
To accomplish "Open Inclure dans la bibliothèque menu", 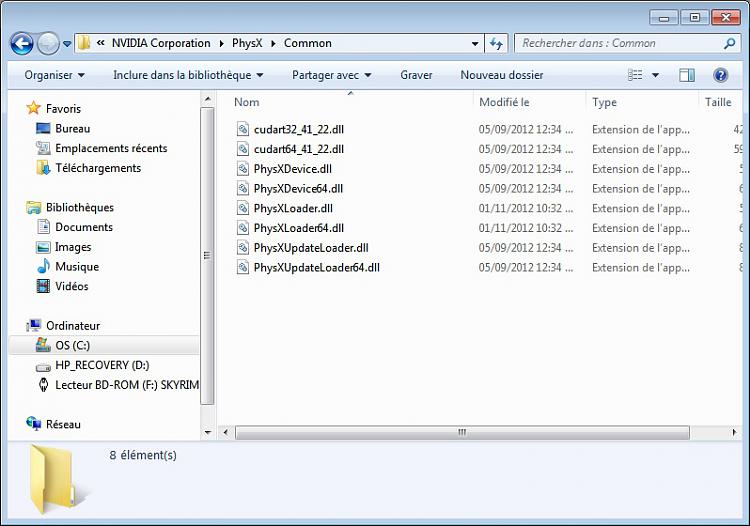I will click(188, 75).
